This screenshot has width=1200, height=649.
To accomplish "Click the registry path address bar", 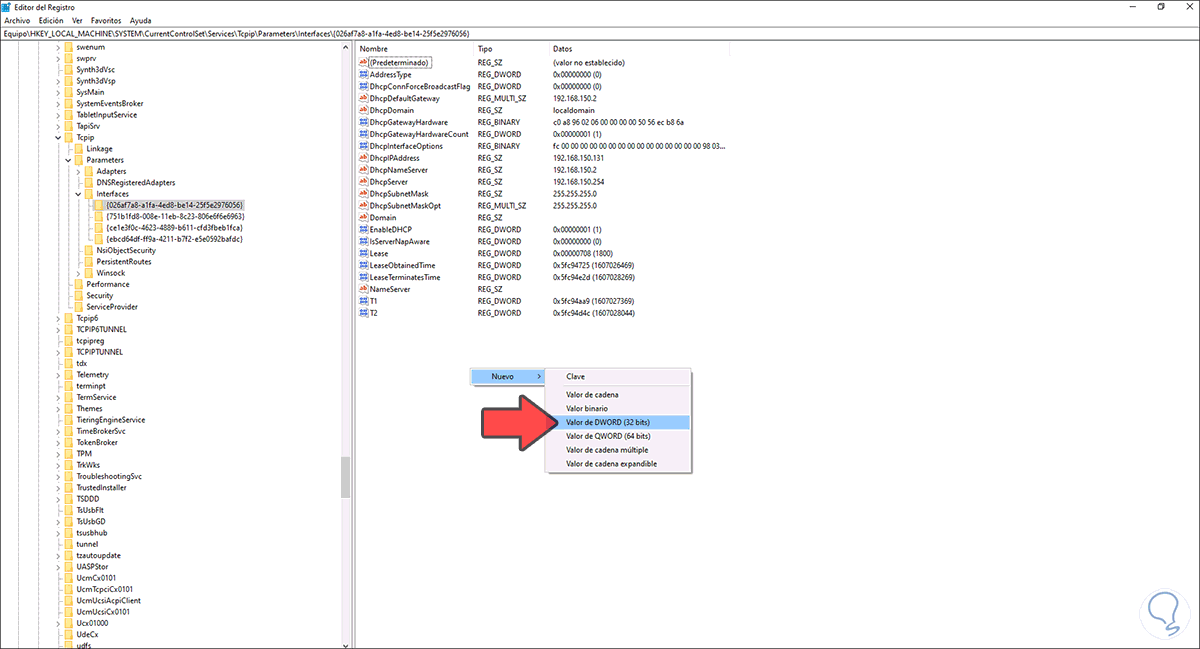I will [x=600, y=33].
